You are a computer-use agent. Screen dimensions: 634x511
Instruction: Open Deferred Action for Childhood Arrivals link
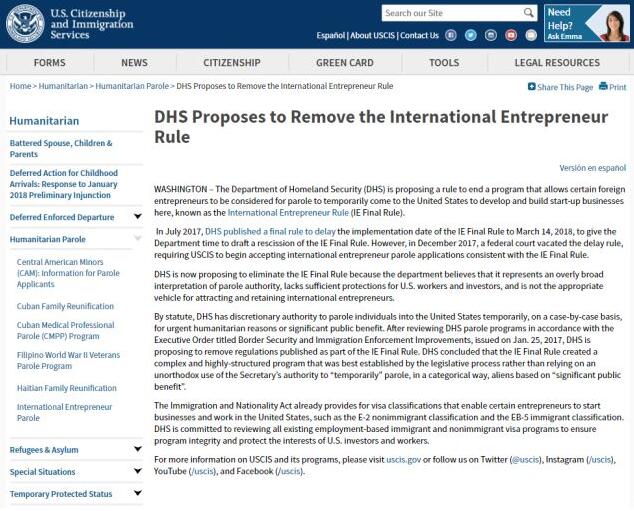[x=64, y=184]
